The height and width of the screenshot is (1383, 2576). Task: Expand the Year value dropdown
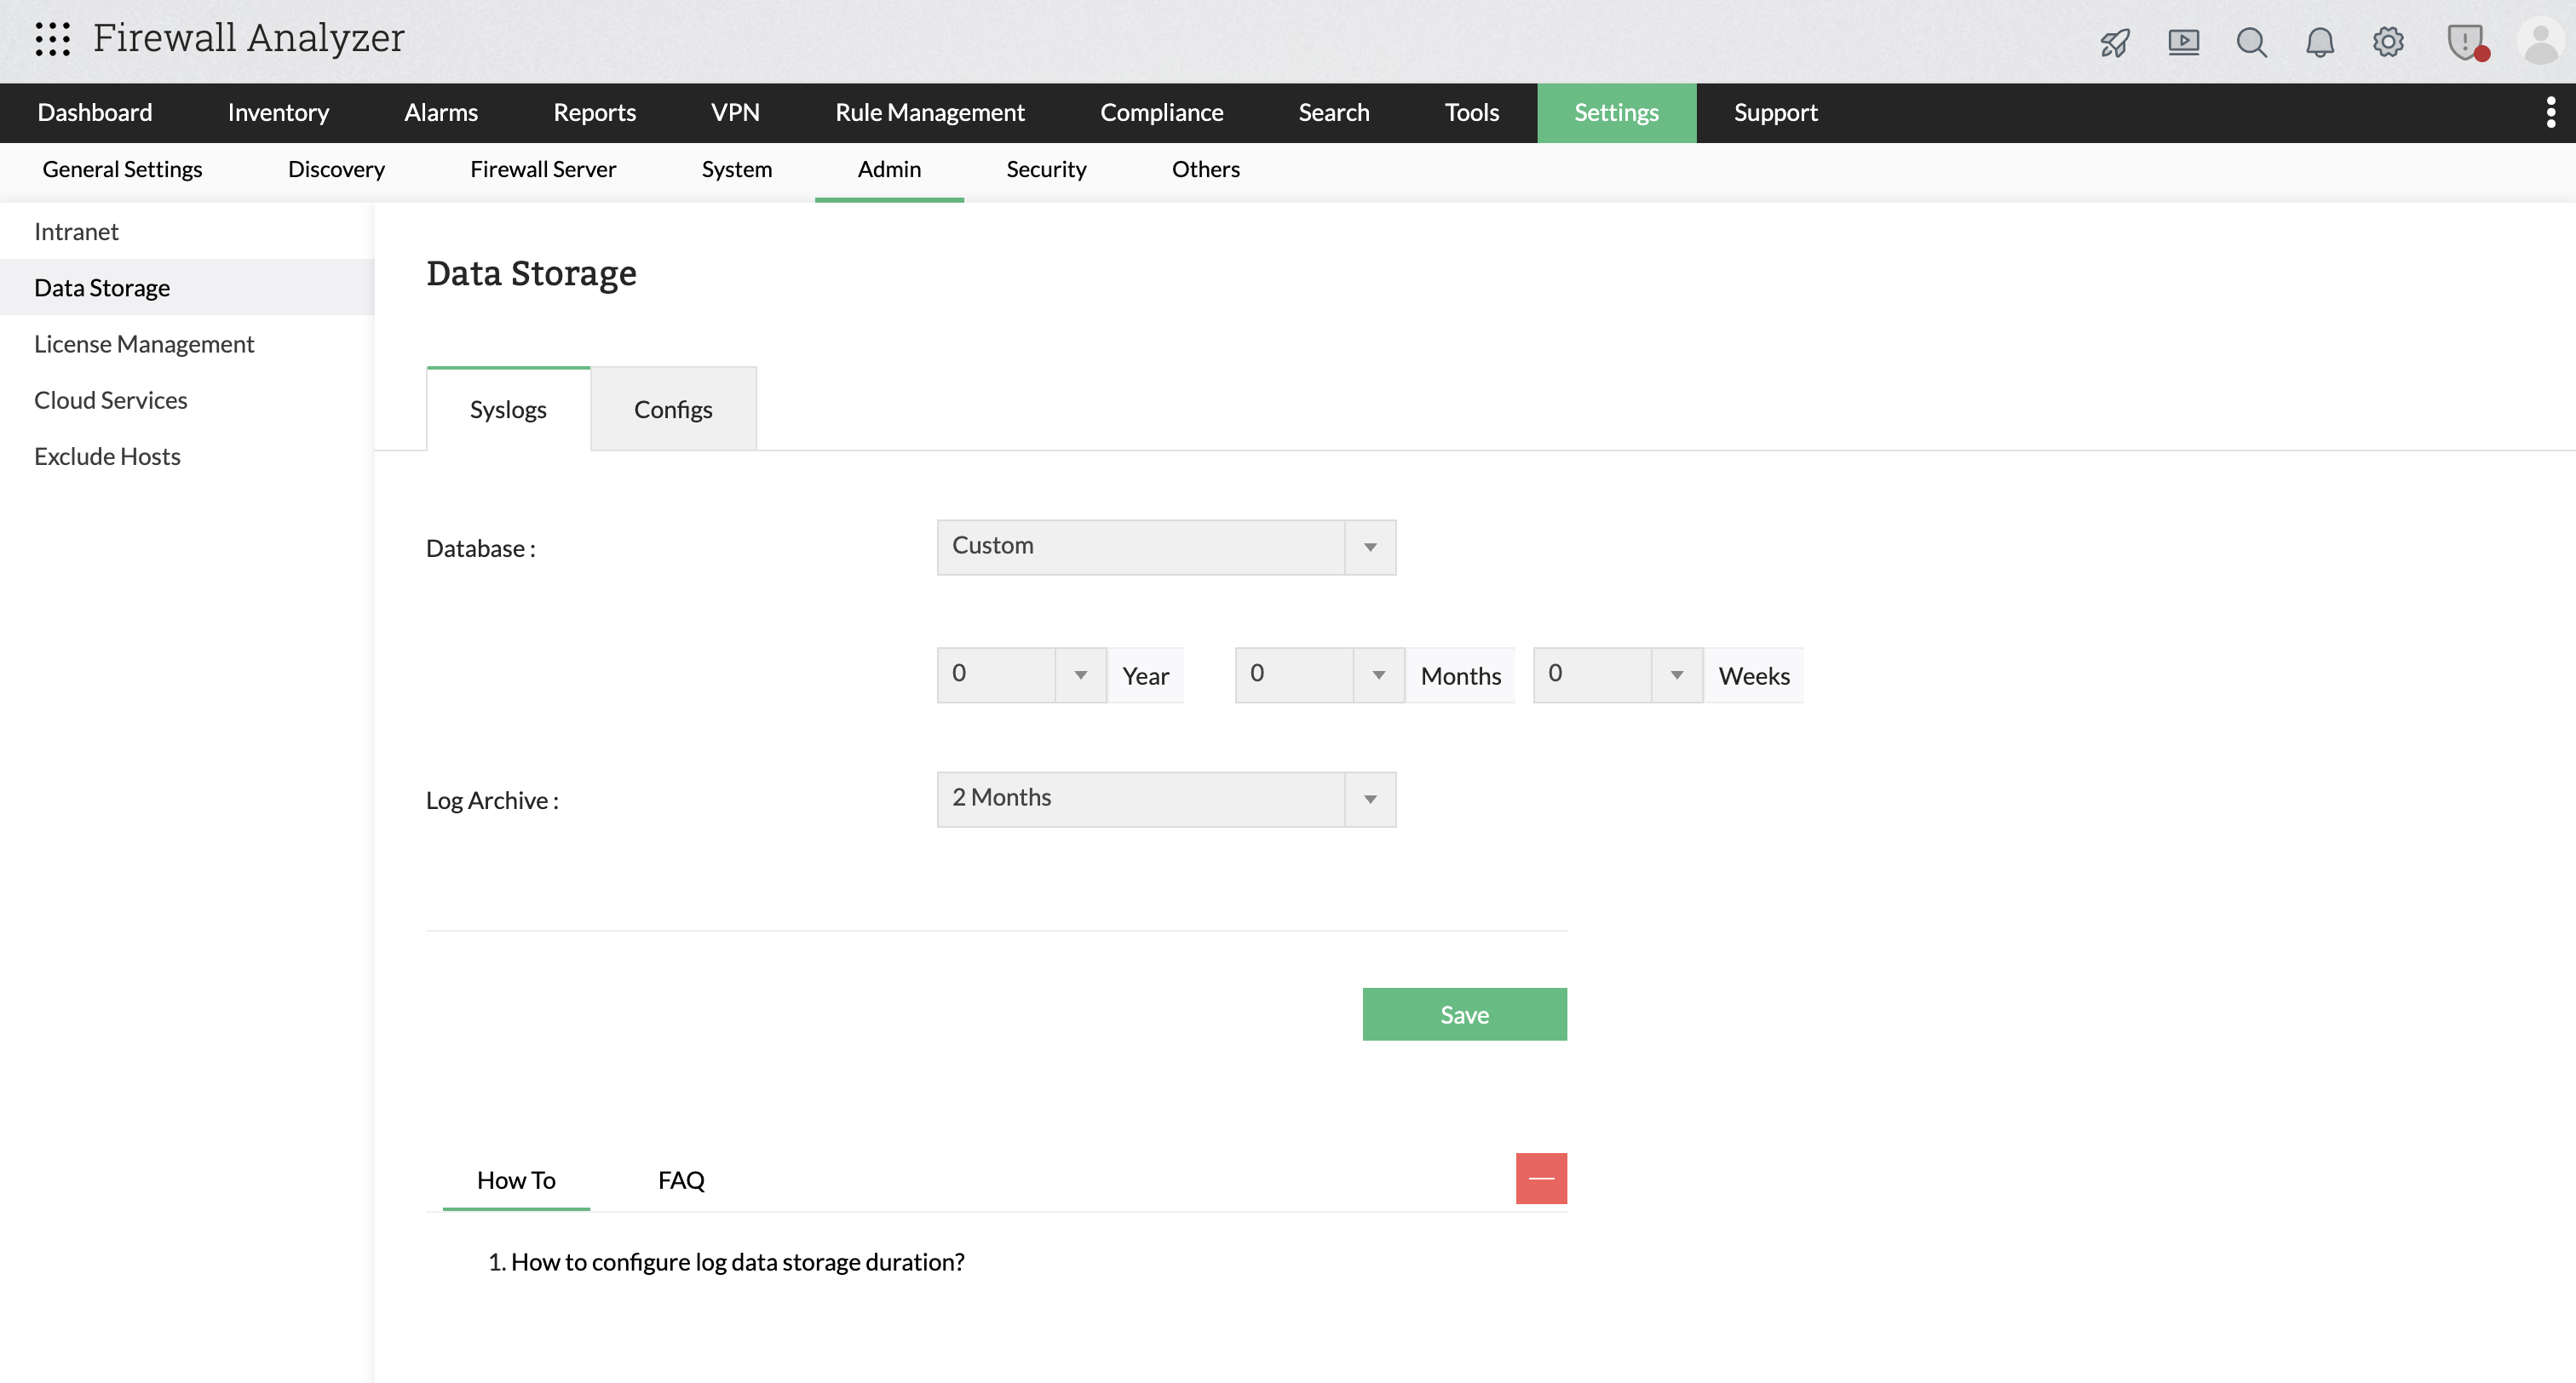[1079, 675]
